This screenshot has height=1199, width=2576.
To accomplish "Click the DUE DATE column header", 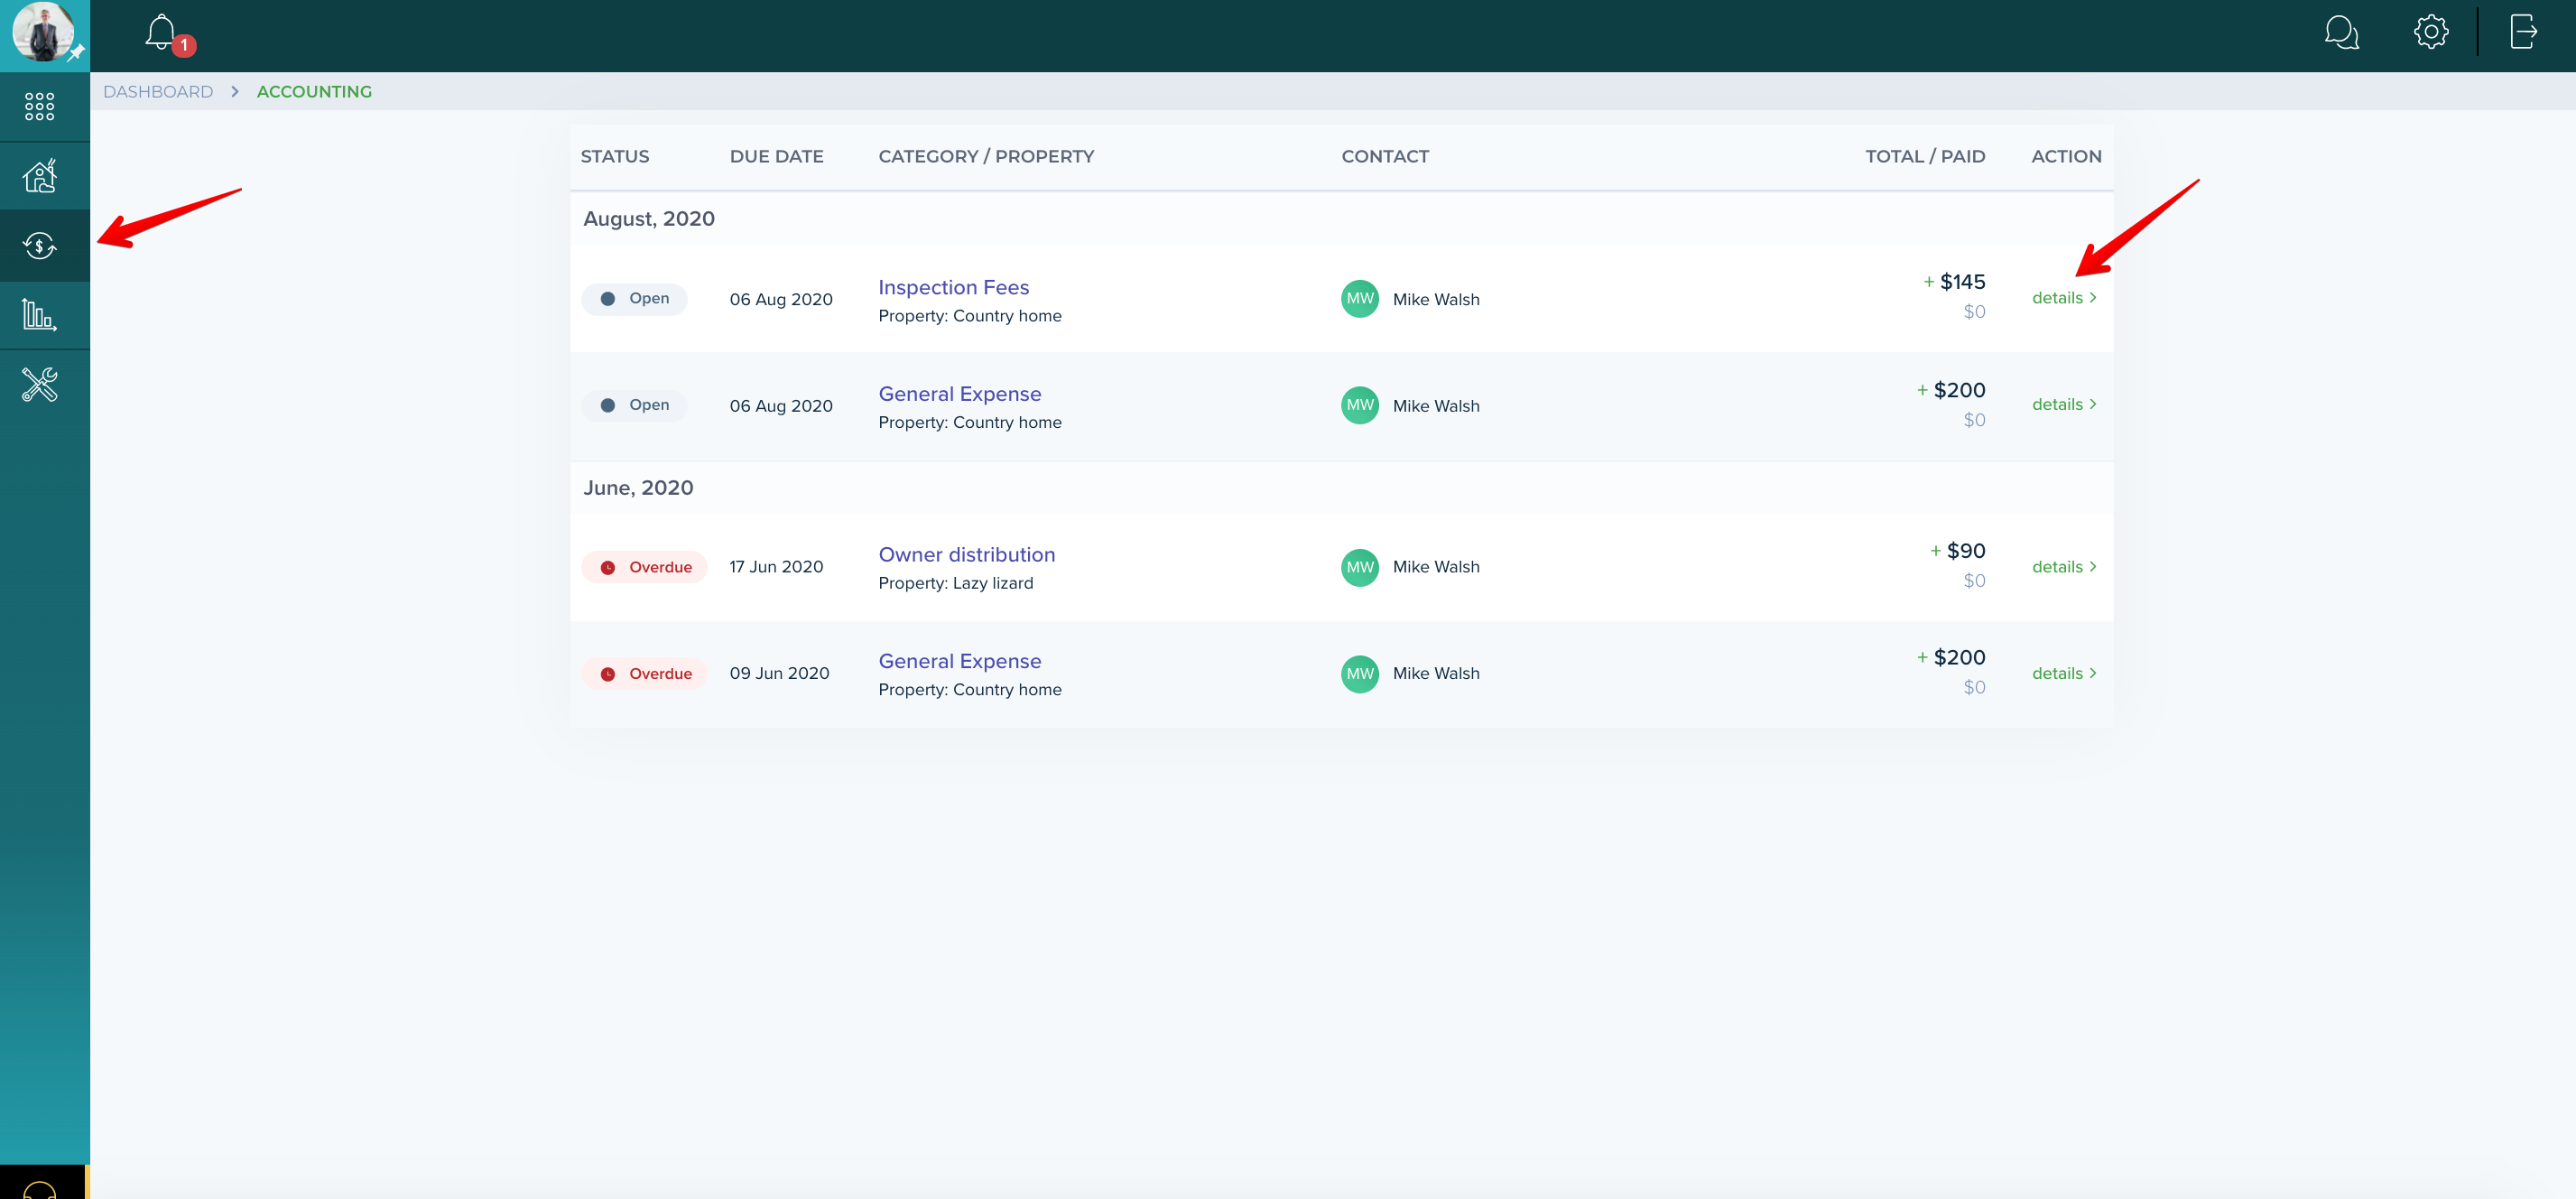I will [x=776, y=156].
